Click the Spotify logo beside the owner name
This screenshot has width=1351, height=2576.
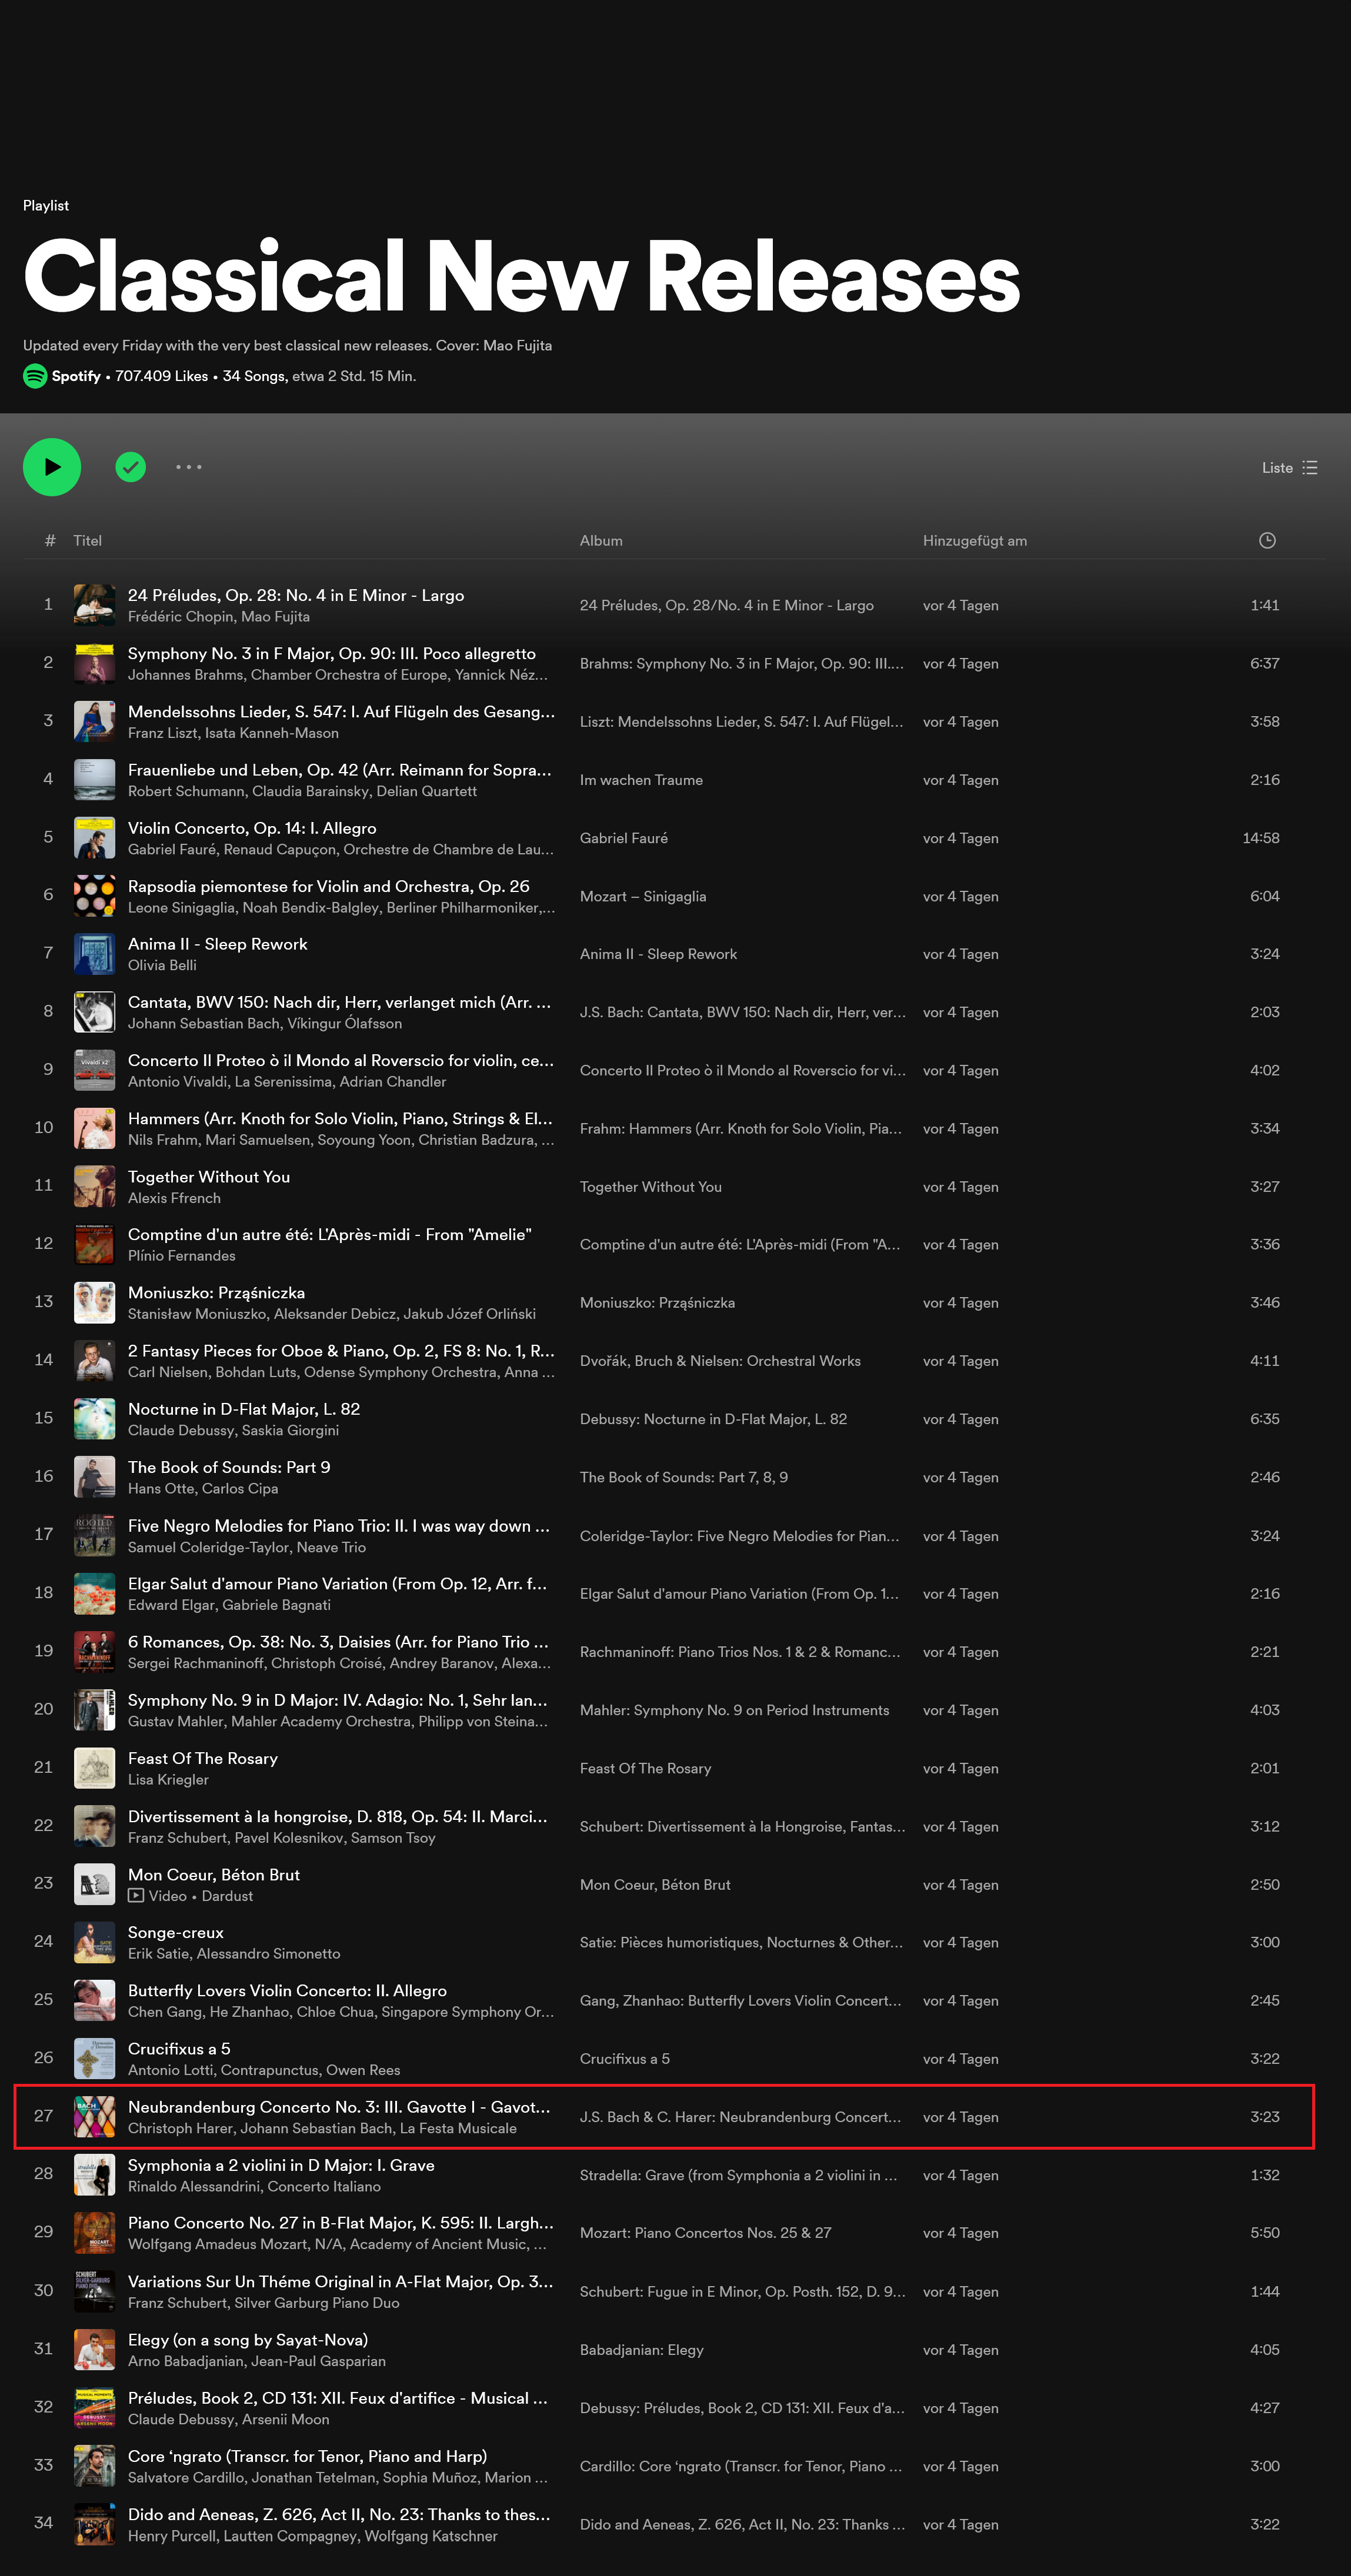coord(35,376)
